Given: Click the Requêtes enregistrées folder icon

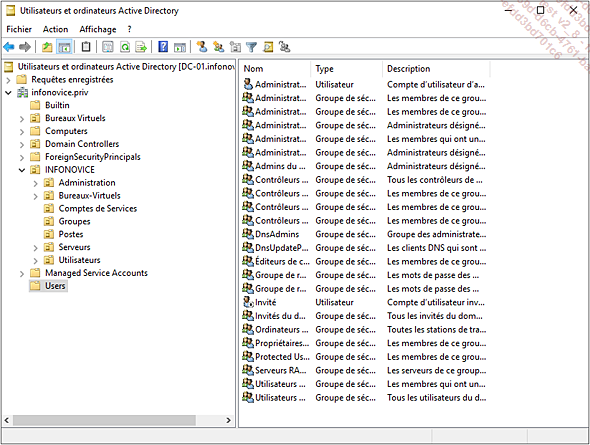Looking at the screenshot, I should [22, 79].
